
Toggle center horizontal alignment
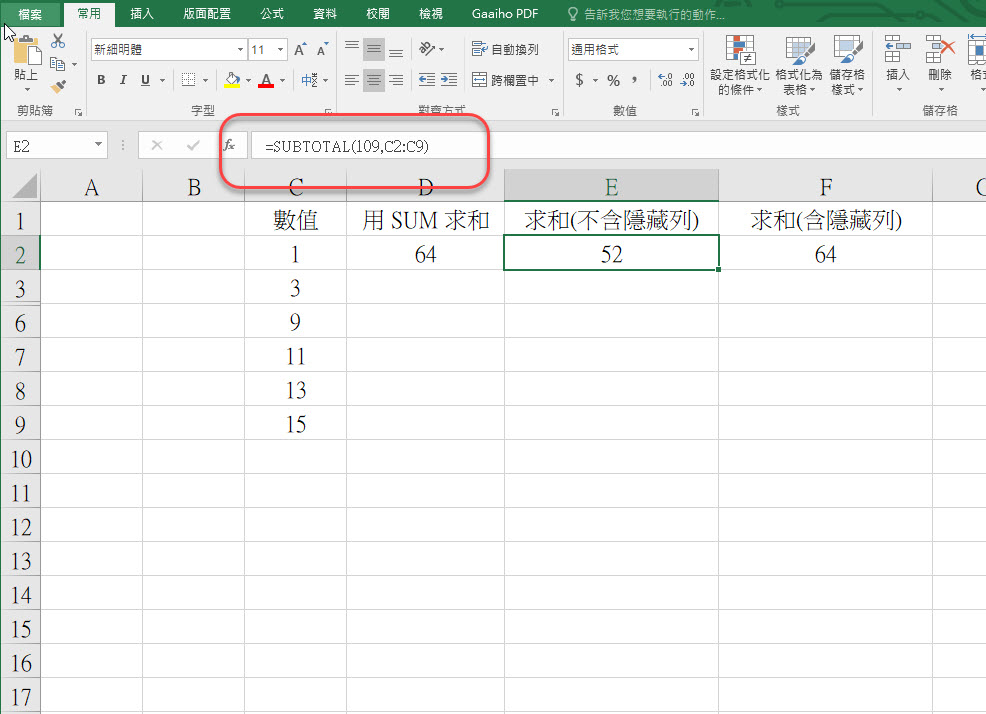point(374,80)
